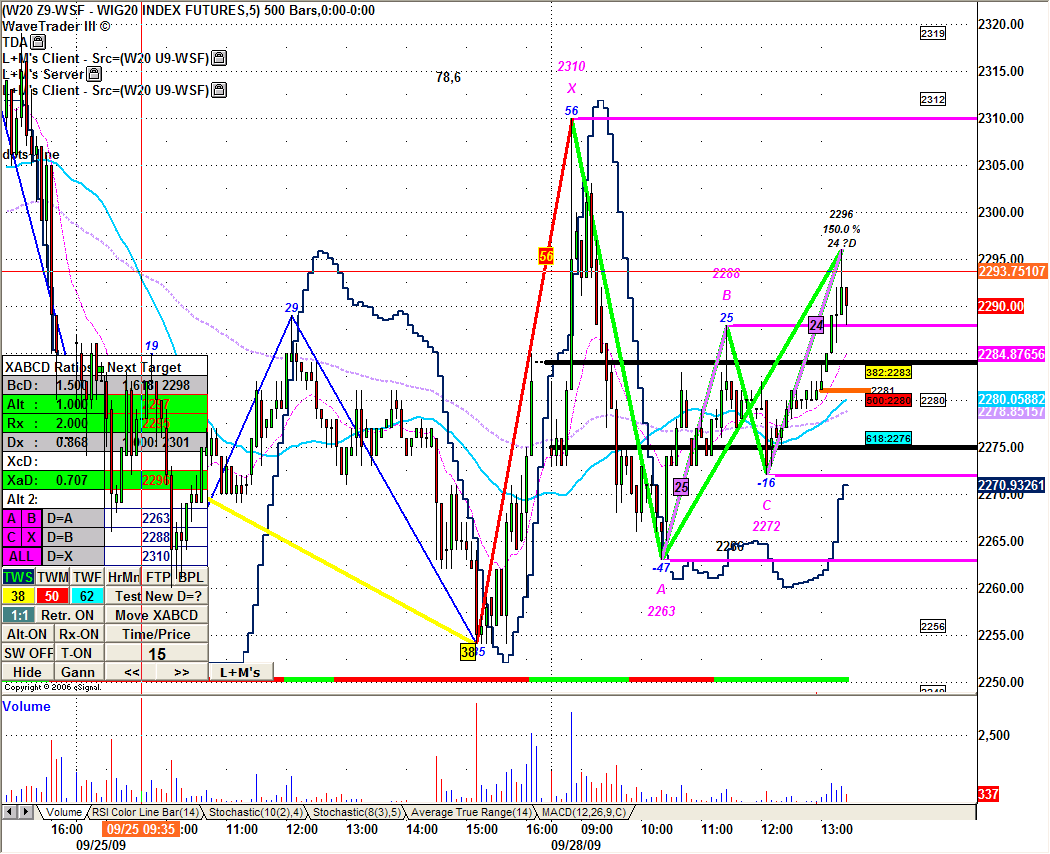Toggle the Alt-ON button
1050x854 pixels.
point(27,634)
